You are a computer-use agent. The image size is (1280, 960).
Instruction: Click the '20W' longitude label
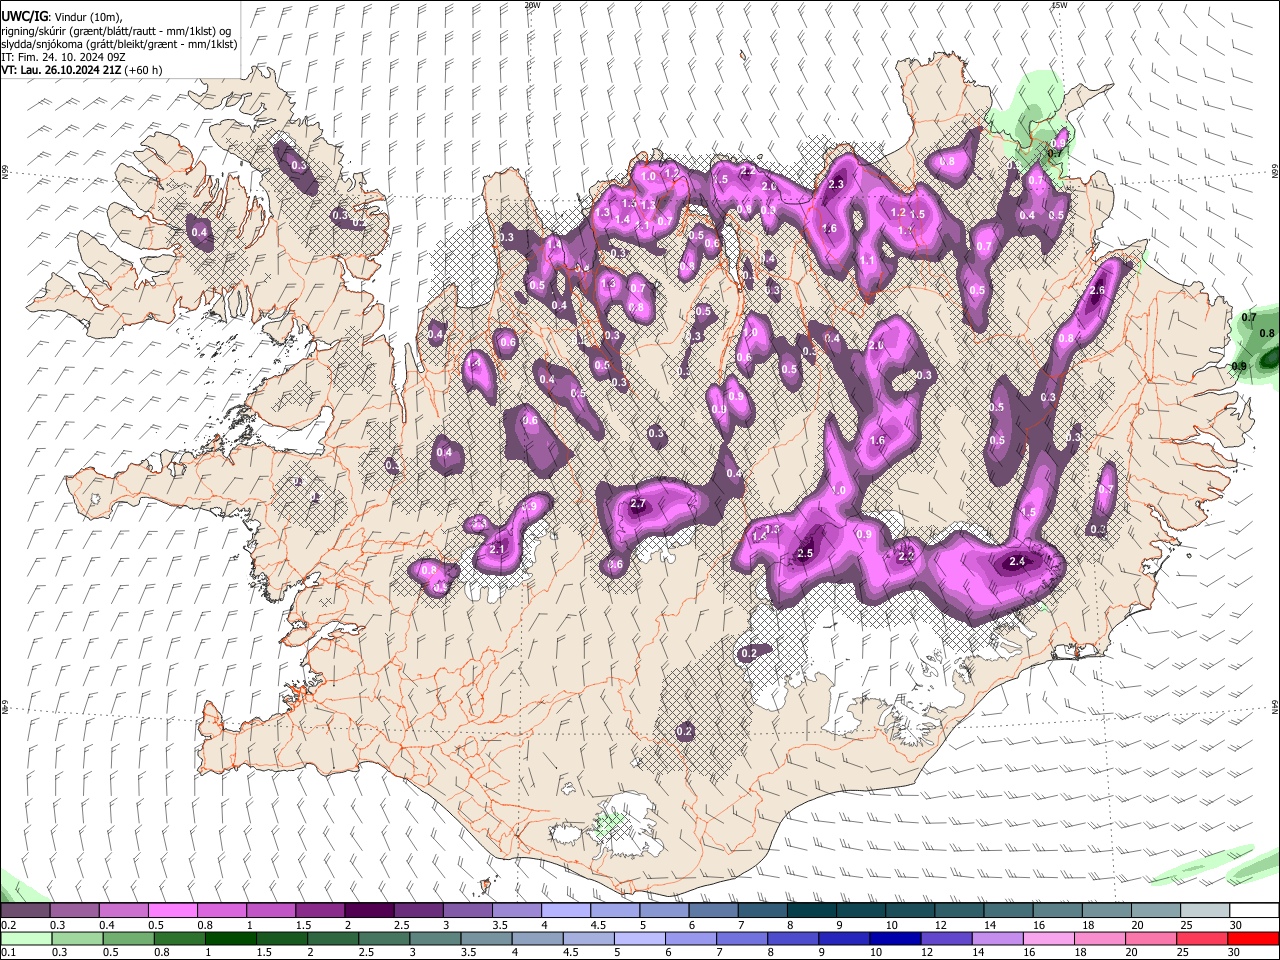point(532,5)
